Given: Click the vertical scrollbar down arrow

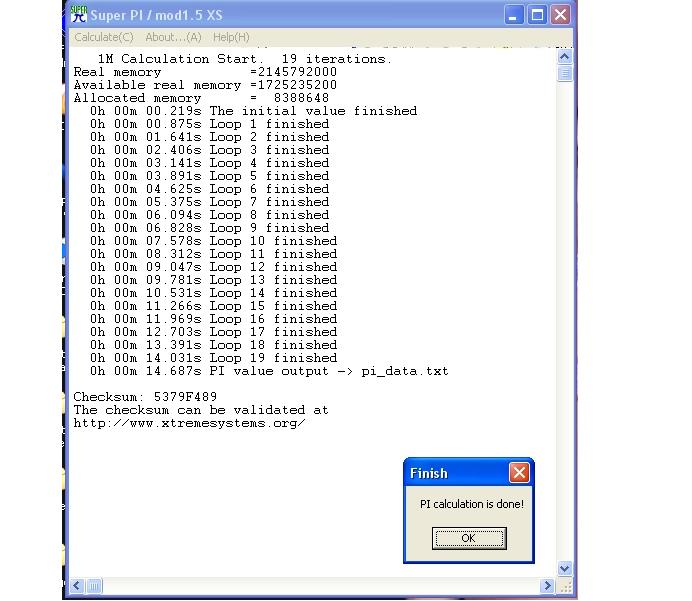Looking at the screenshot, I should [564, 568].
